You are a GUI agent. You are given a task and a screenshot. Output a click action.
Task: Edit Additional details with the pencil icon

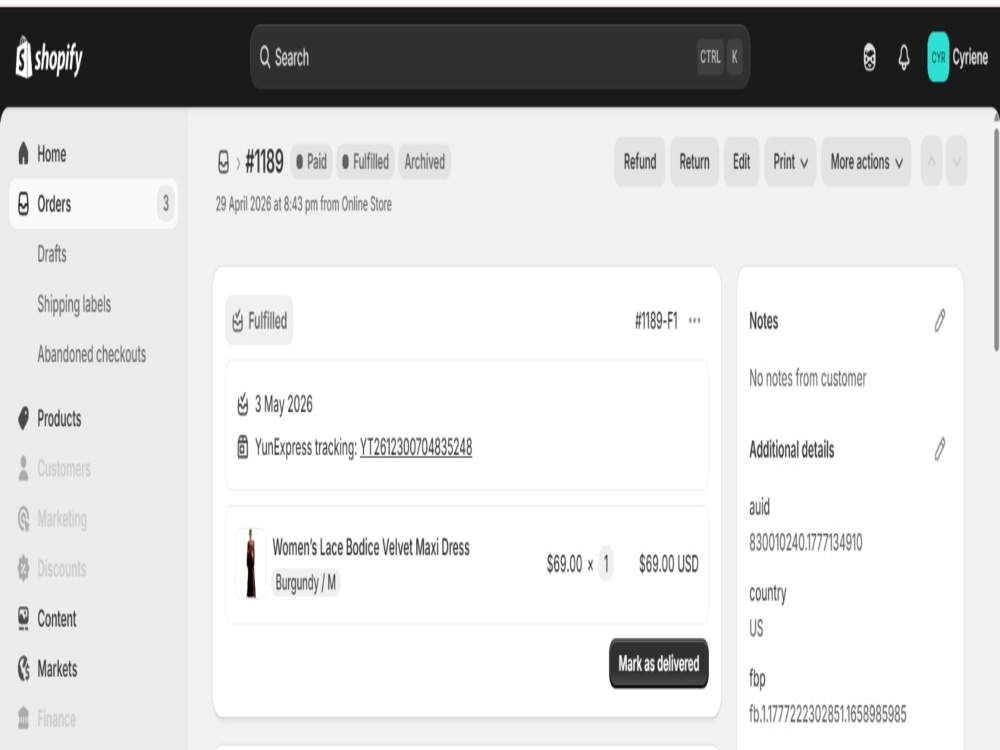[x=939, y=450]
